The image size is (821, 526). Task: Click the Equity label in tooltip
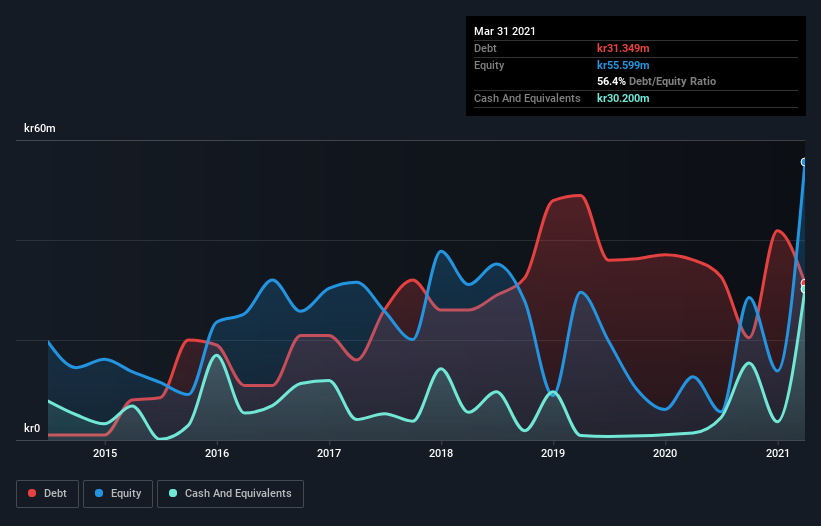point(489,65)
